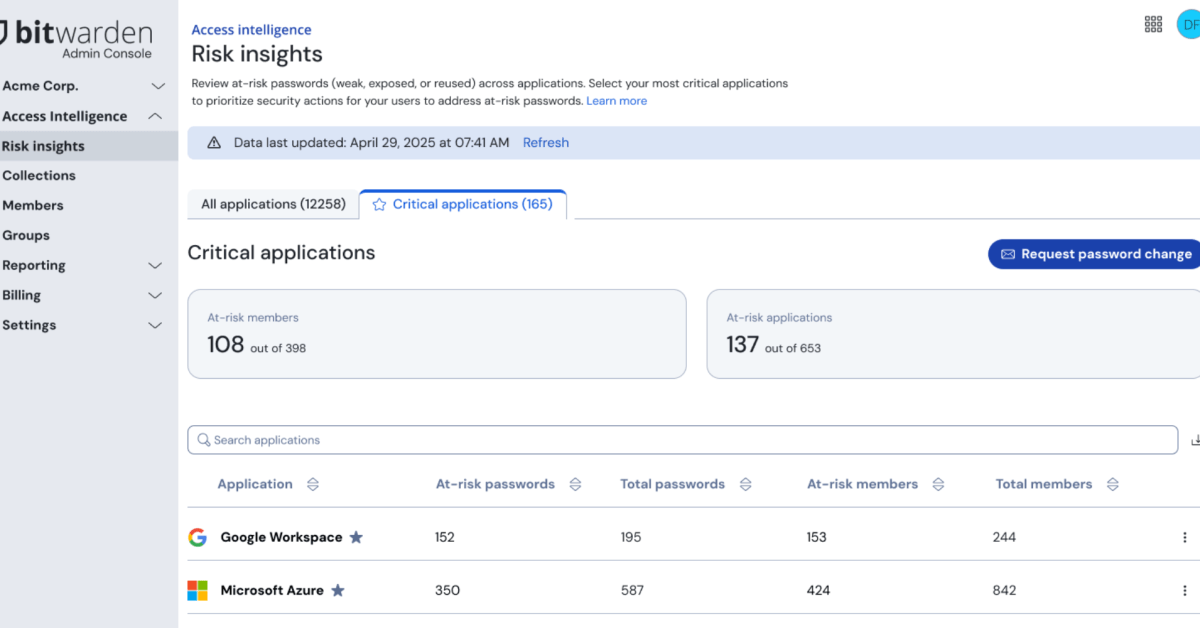Click Request password change button
The height and width of the screenshot is (628, 1200).
(1095, 254)
